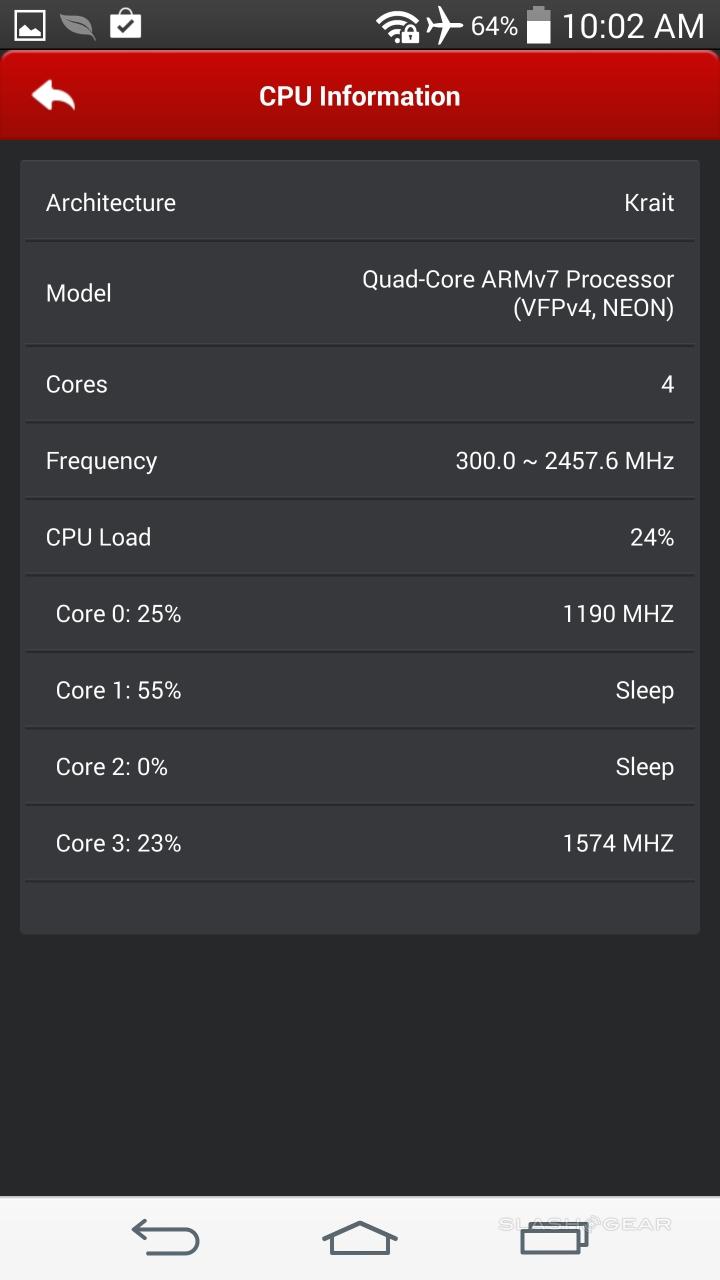Tap the picture notification icon

pos(29,25)
